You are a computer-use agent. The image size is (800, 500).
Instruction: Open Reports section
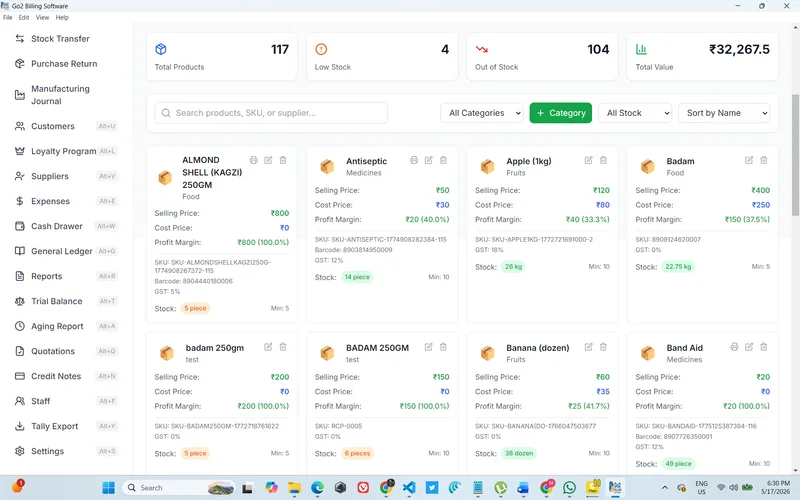(x=66, y=276)
